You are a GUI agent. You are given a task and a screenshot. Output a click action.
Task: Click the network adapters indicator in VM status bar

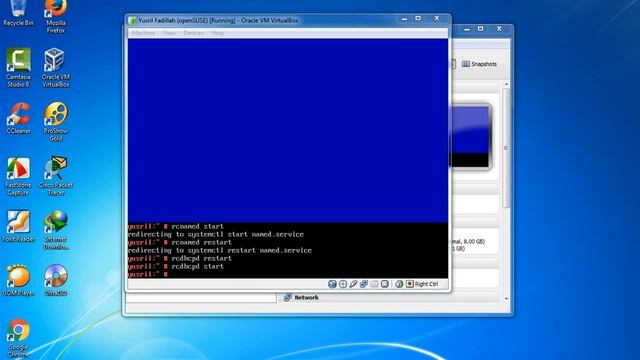(364, 284)
